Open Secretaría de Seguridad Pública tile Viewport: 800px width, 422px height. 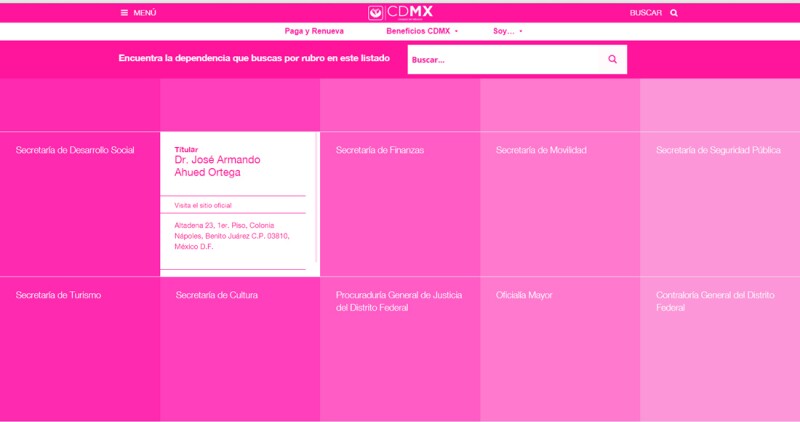point(720,204)
